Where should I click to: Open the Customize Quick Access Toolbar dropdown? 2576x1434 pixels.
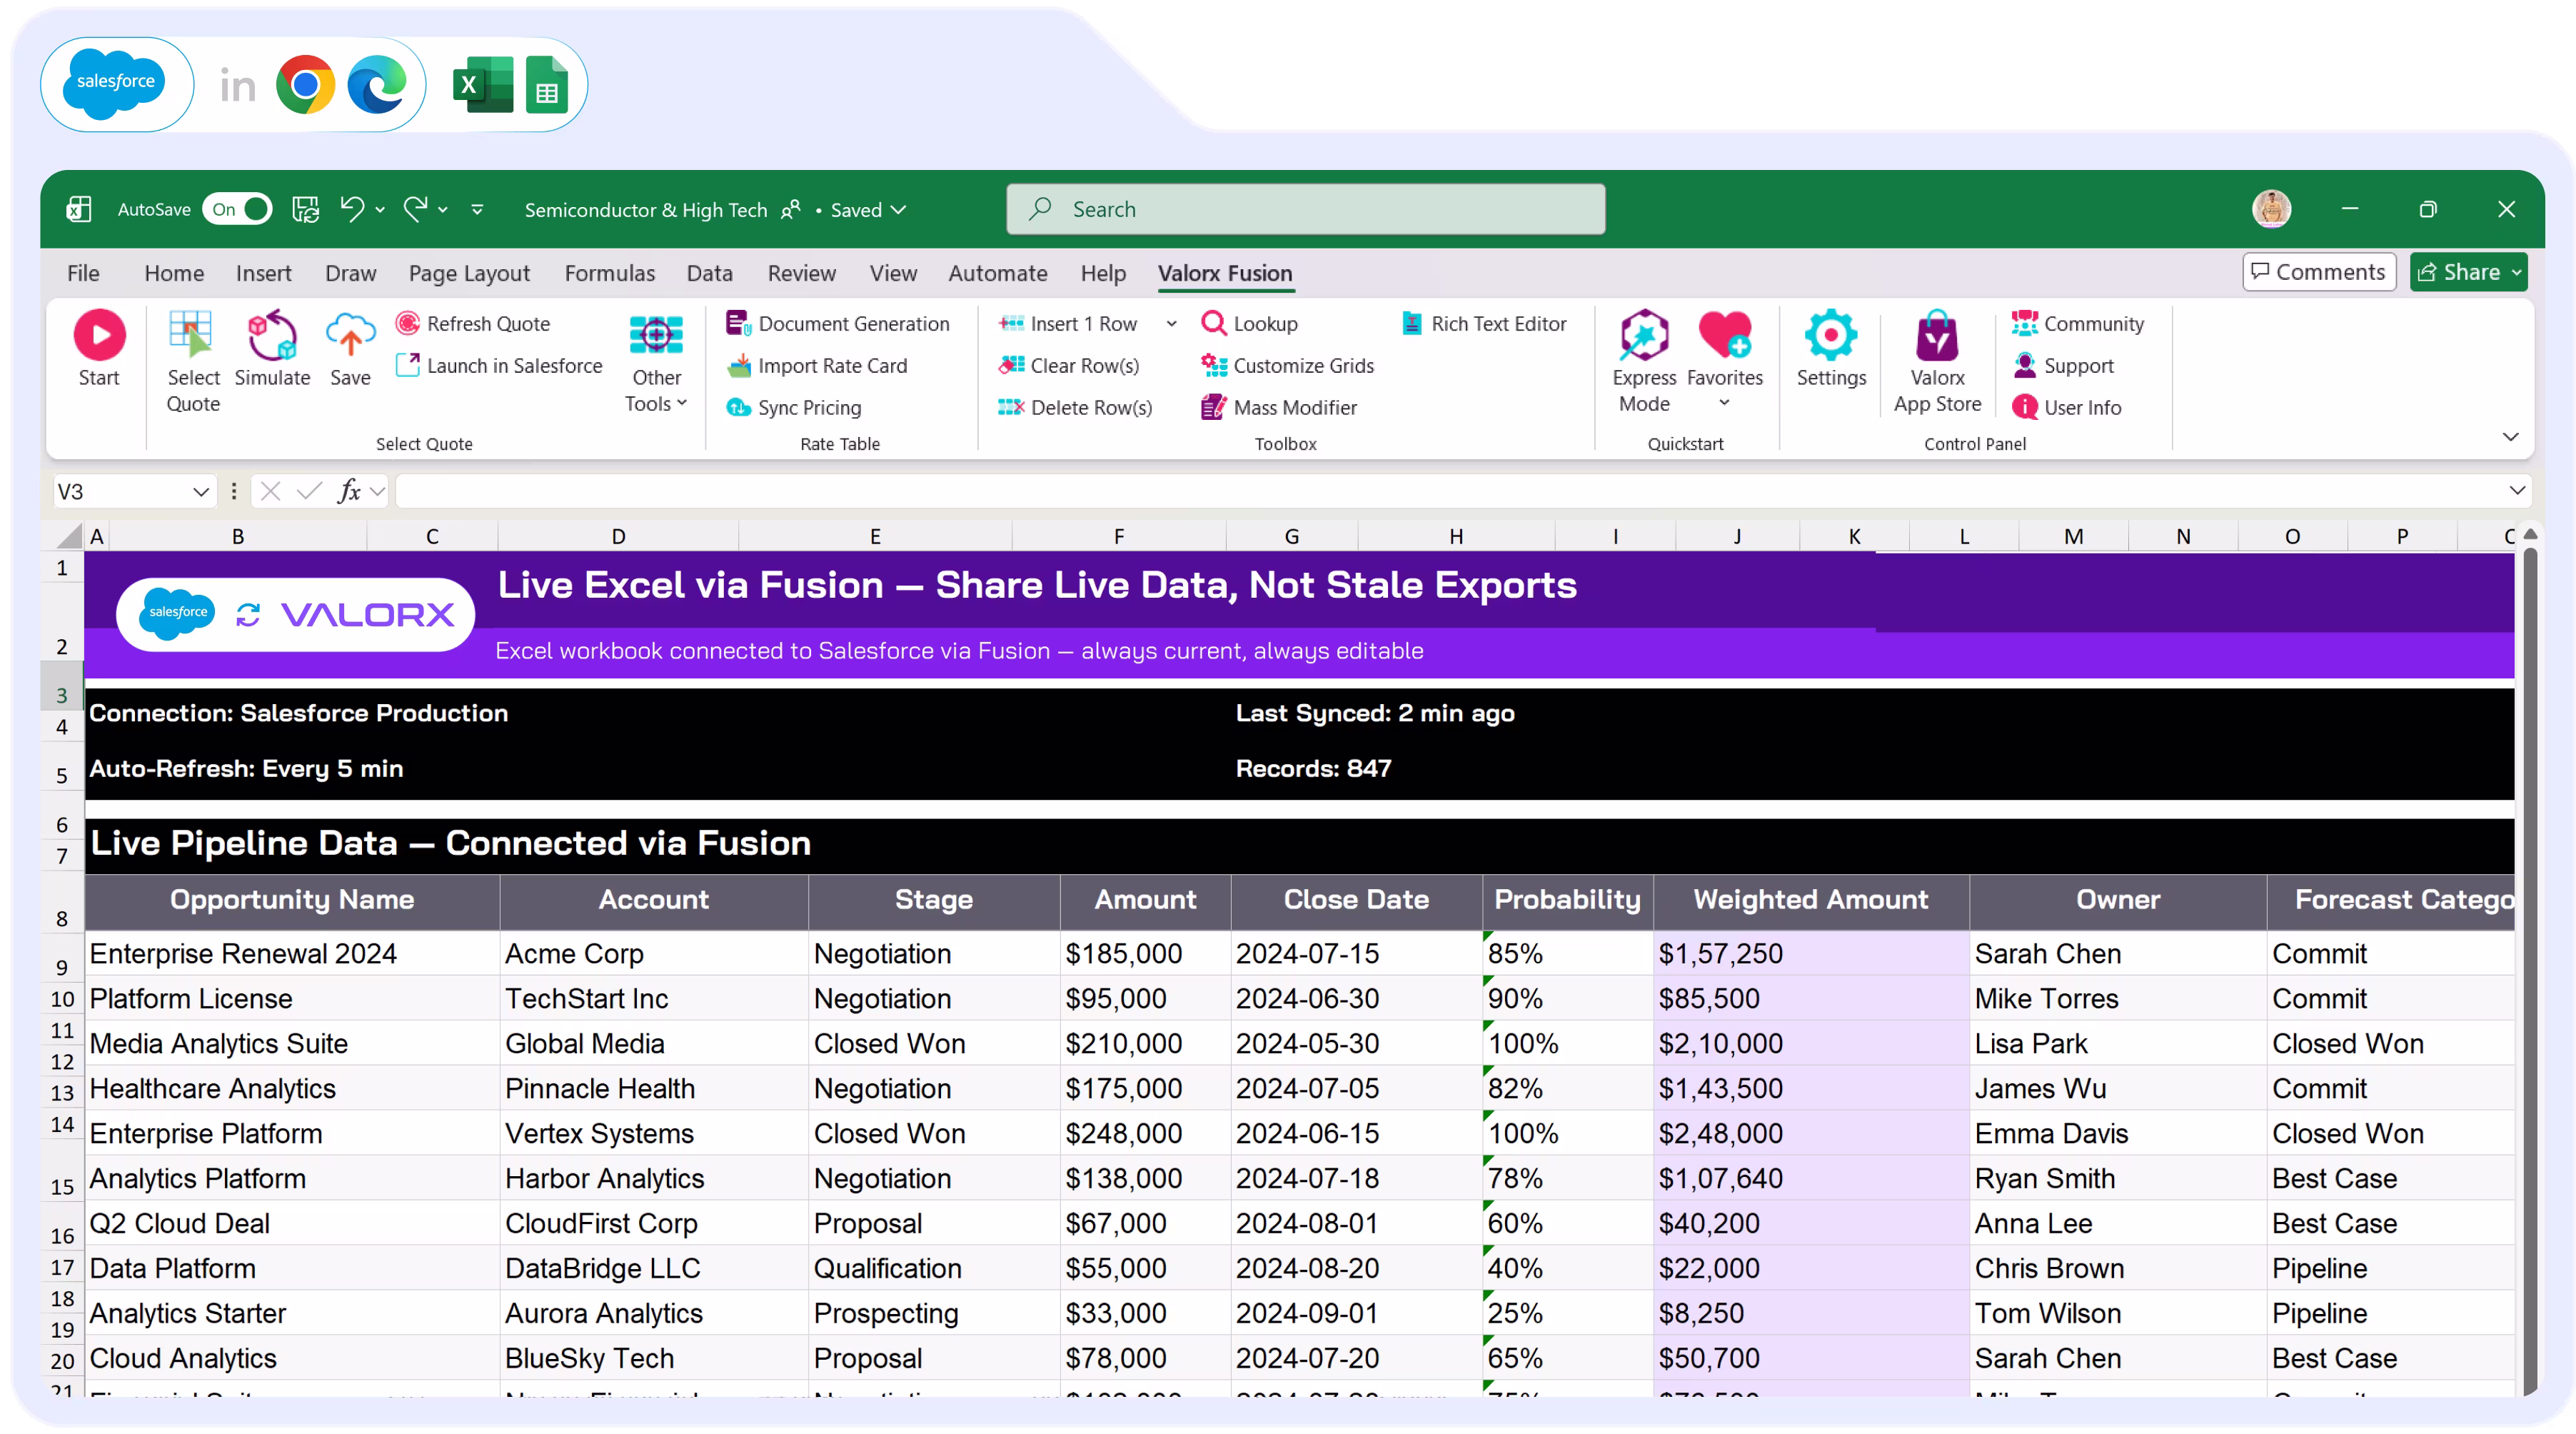[477, 210]
